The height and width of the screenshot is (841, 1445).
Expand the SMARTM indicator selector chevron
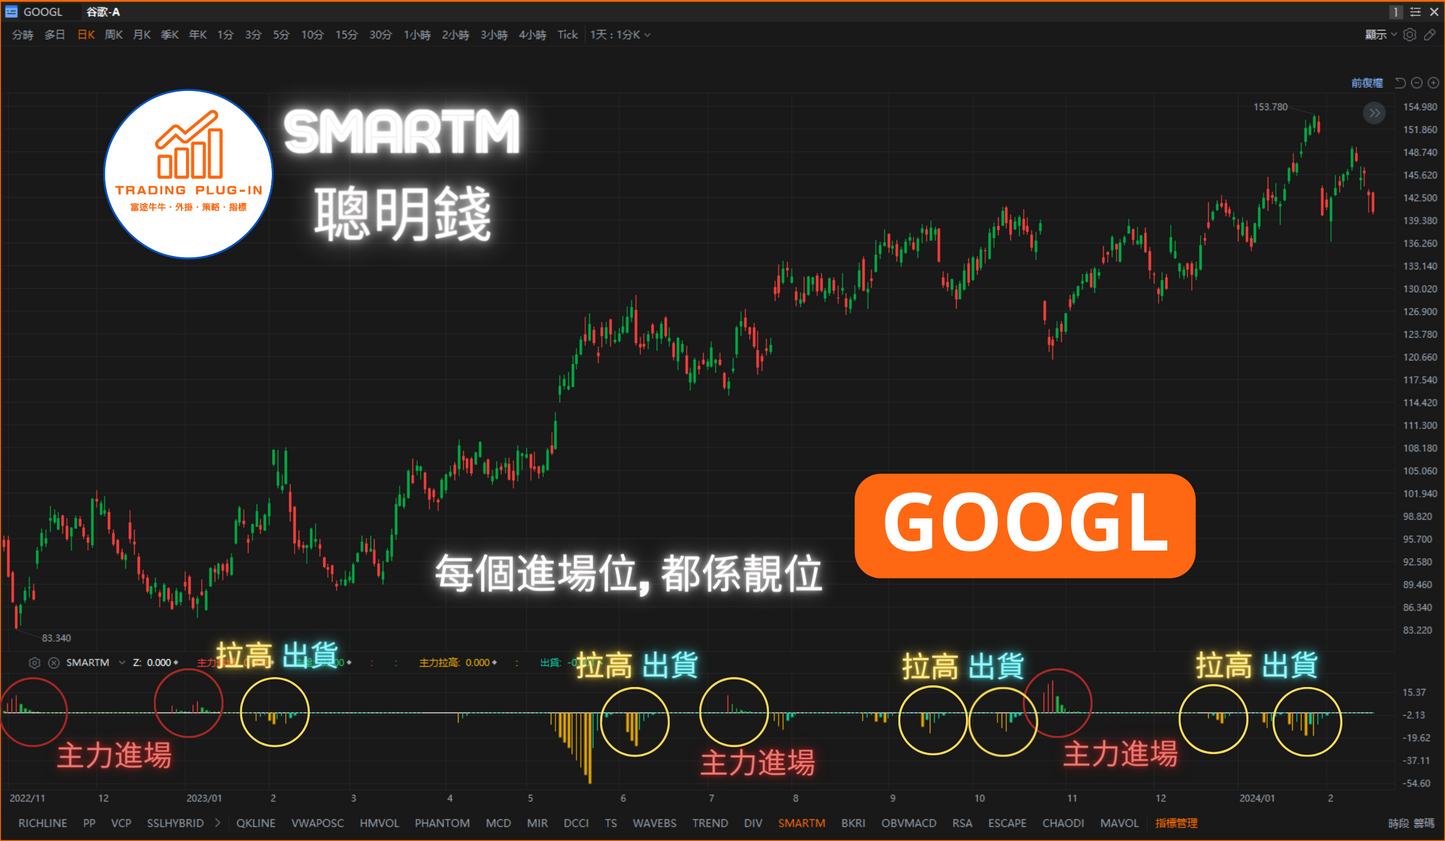122,663
